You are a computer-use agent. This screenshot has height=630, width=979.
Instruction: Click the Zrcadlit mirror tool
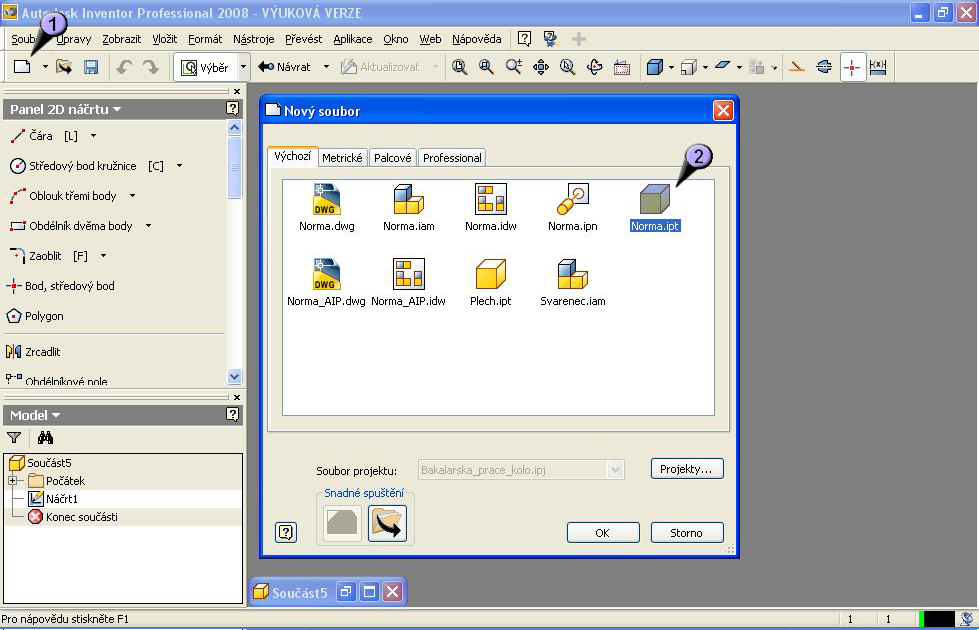(33, 352)
